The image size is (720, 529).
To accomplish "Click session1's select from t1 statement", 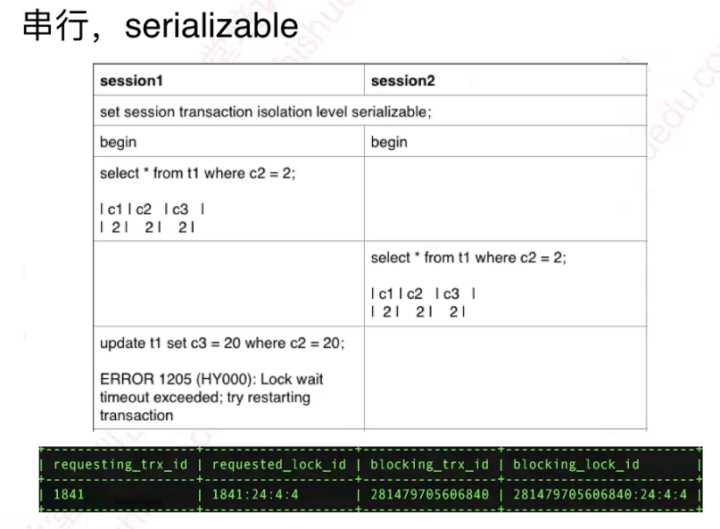I will tap(198, 173).
